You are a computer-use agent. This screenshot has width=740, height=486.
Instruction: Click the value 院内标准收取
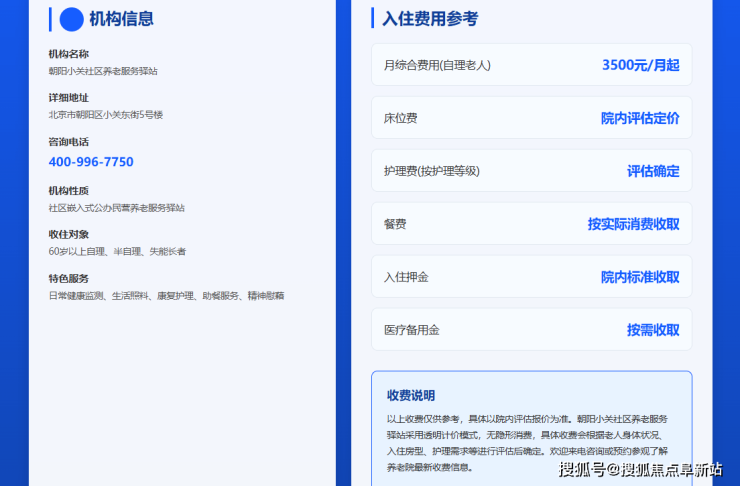coord(640,277)
